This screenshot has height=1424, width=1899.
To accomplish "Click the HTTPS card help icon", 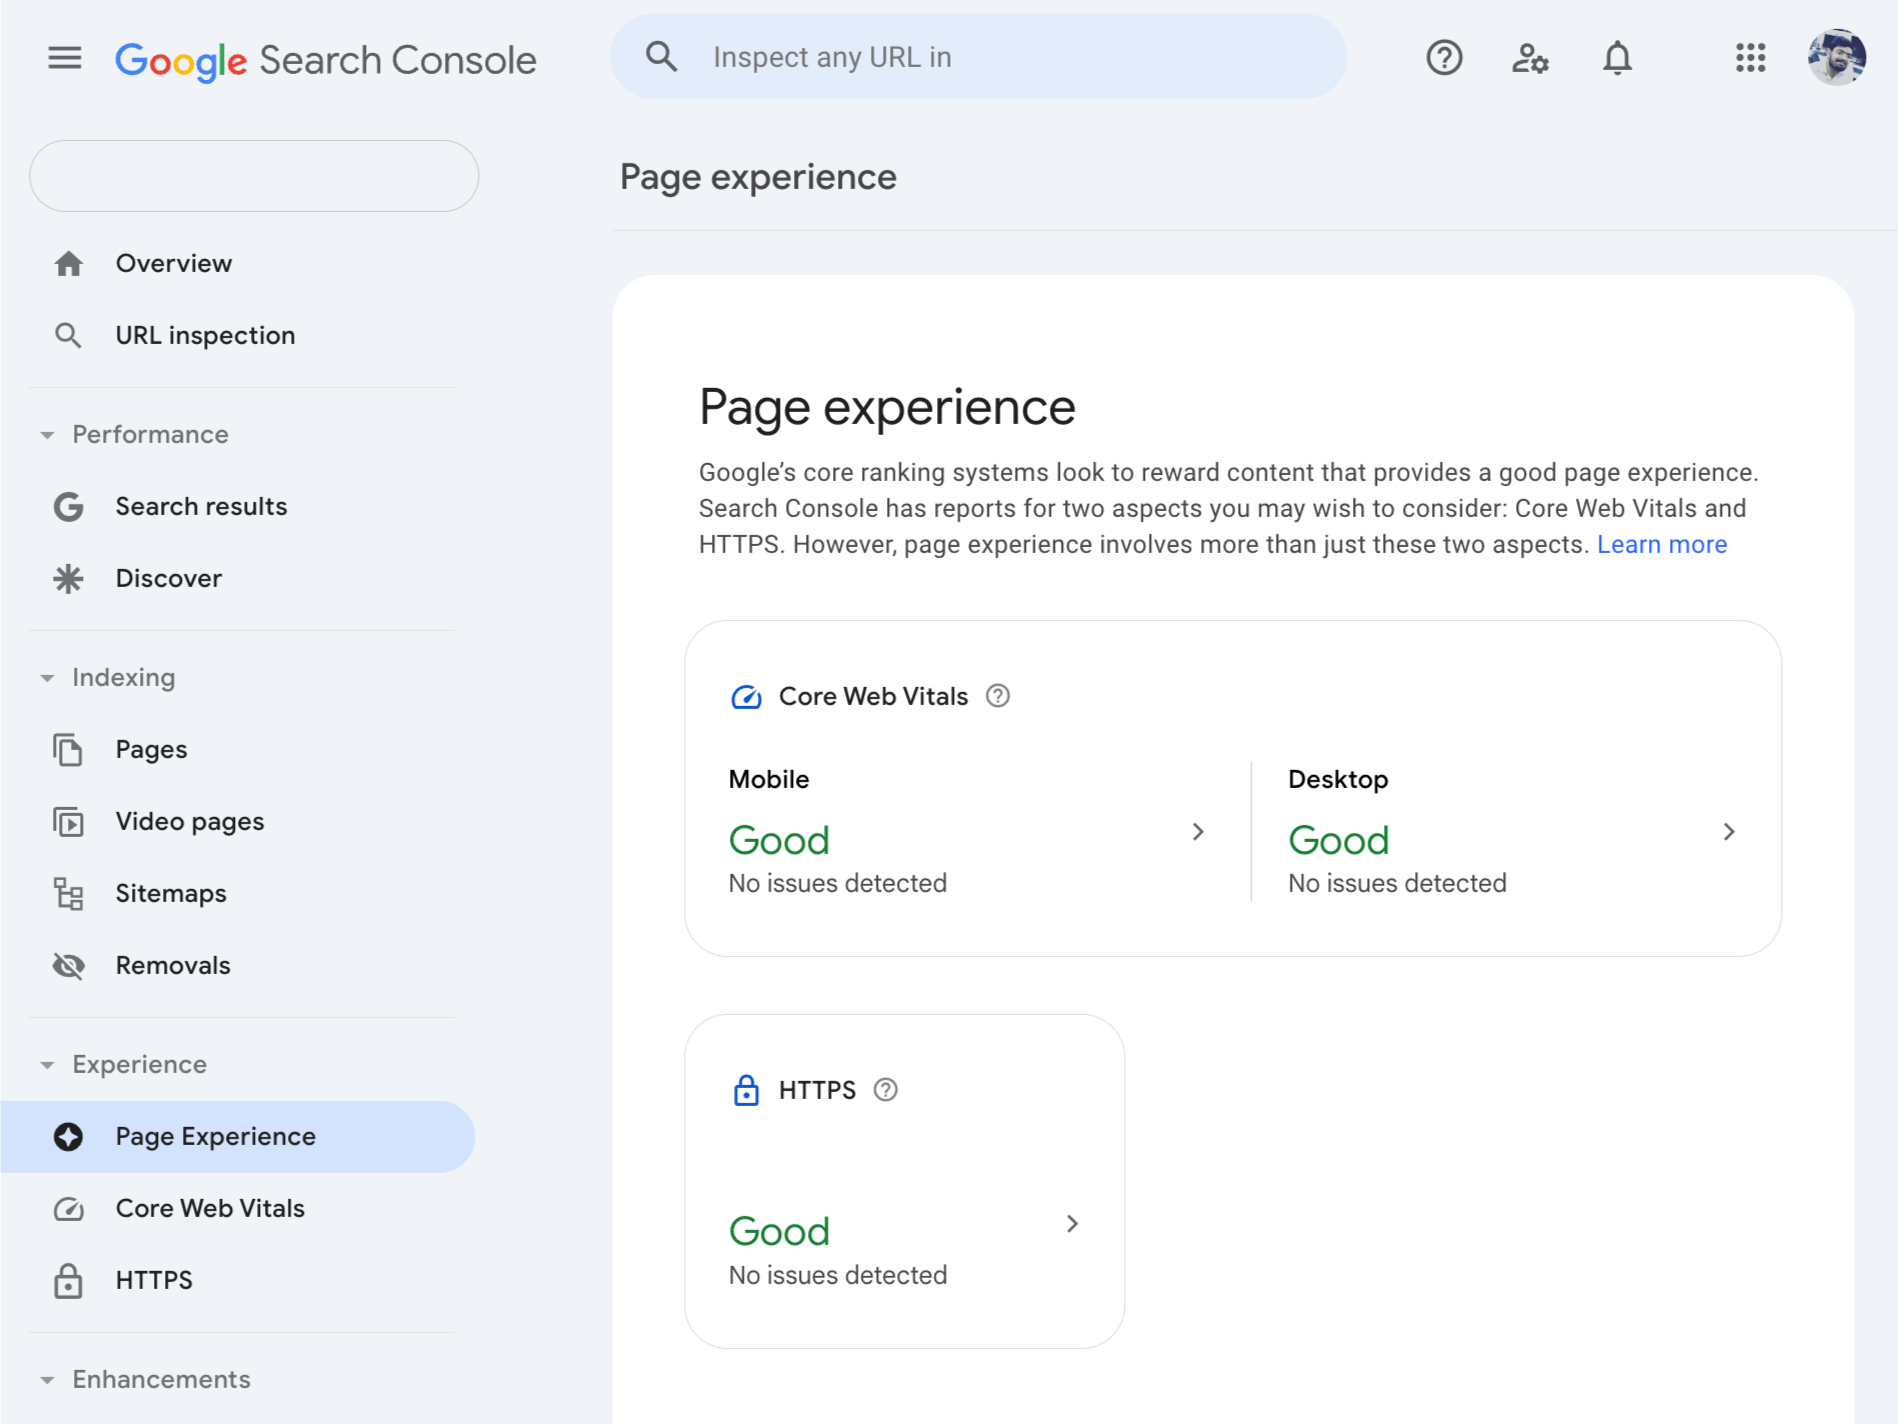I will tap(886, 1090).
